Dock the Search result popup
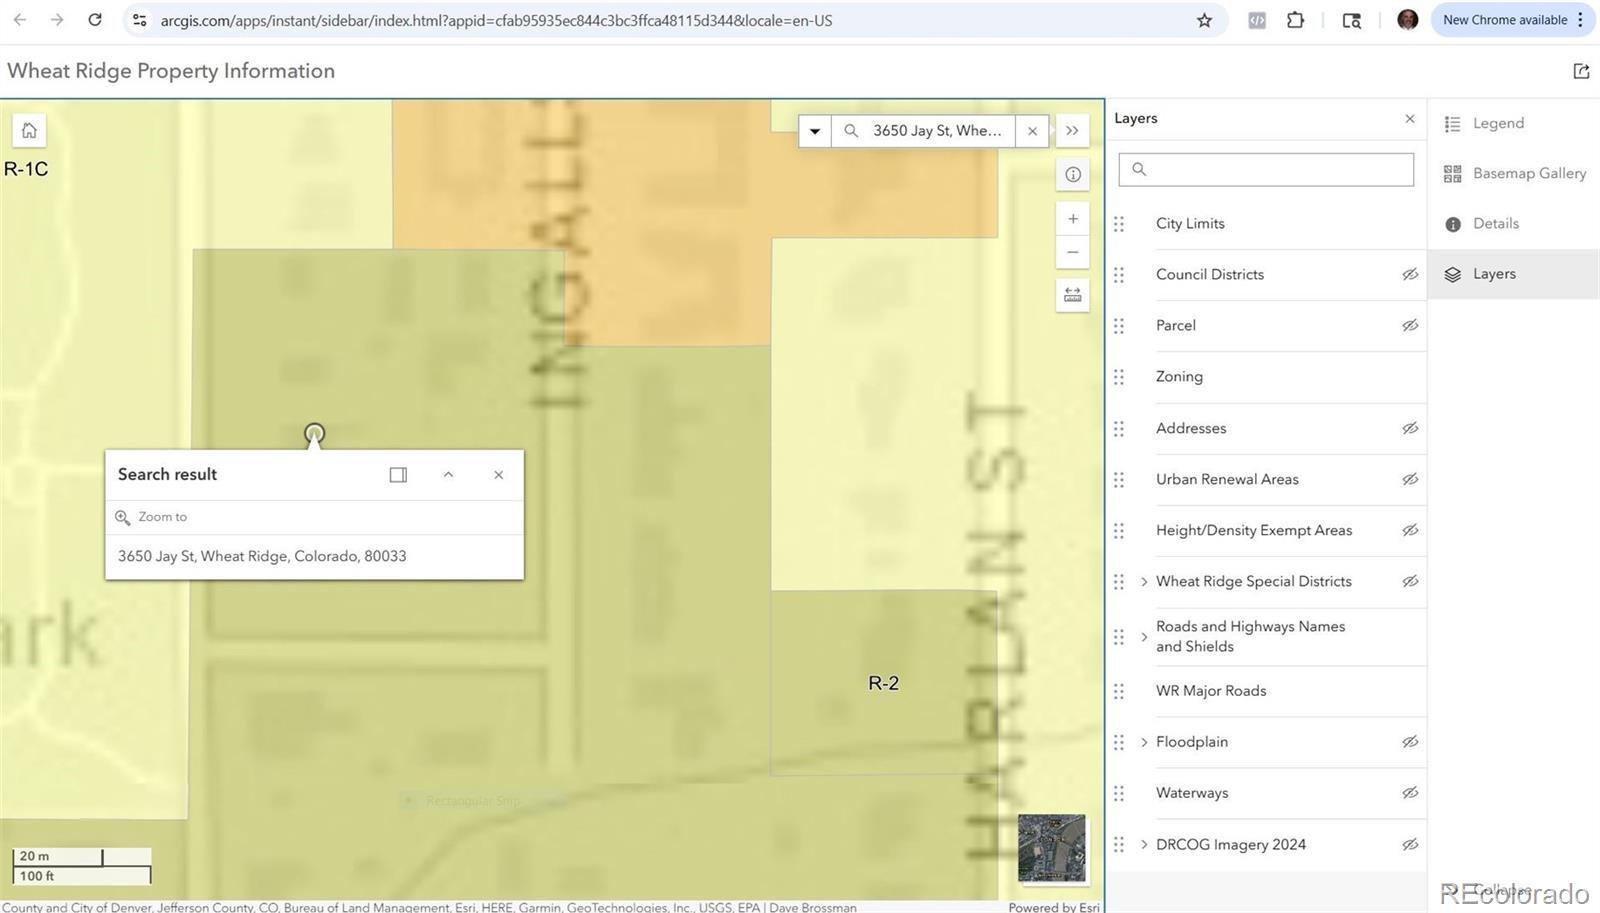Screen dimensions: 1600x913 click(398, 475)
